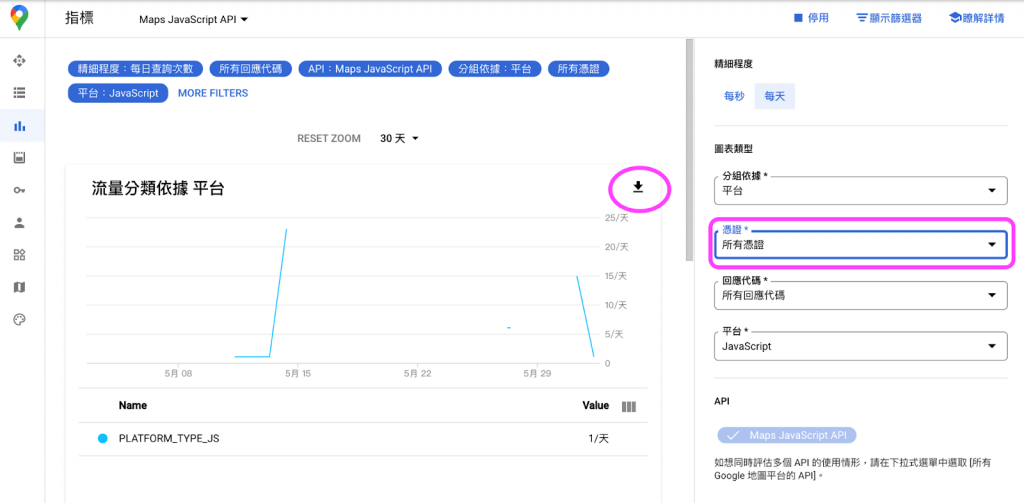
Task: Click the 精細程度：每日查詢次數 filter chip
Action: click(x=136, y=69)
